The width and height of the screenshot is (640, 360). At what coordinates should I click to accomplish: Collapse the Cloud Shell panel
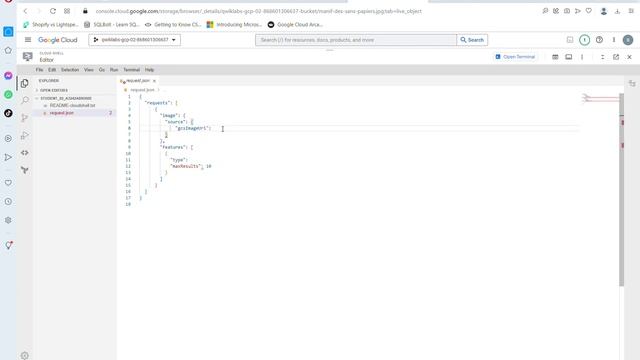[x=602, y=57]
